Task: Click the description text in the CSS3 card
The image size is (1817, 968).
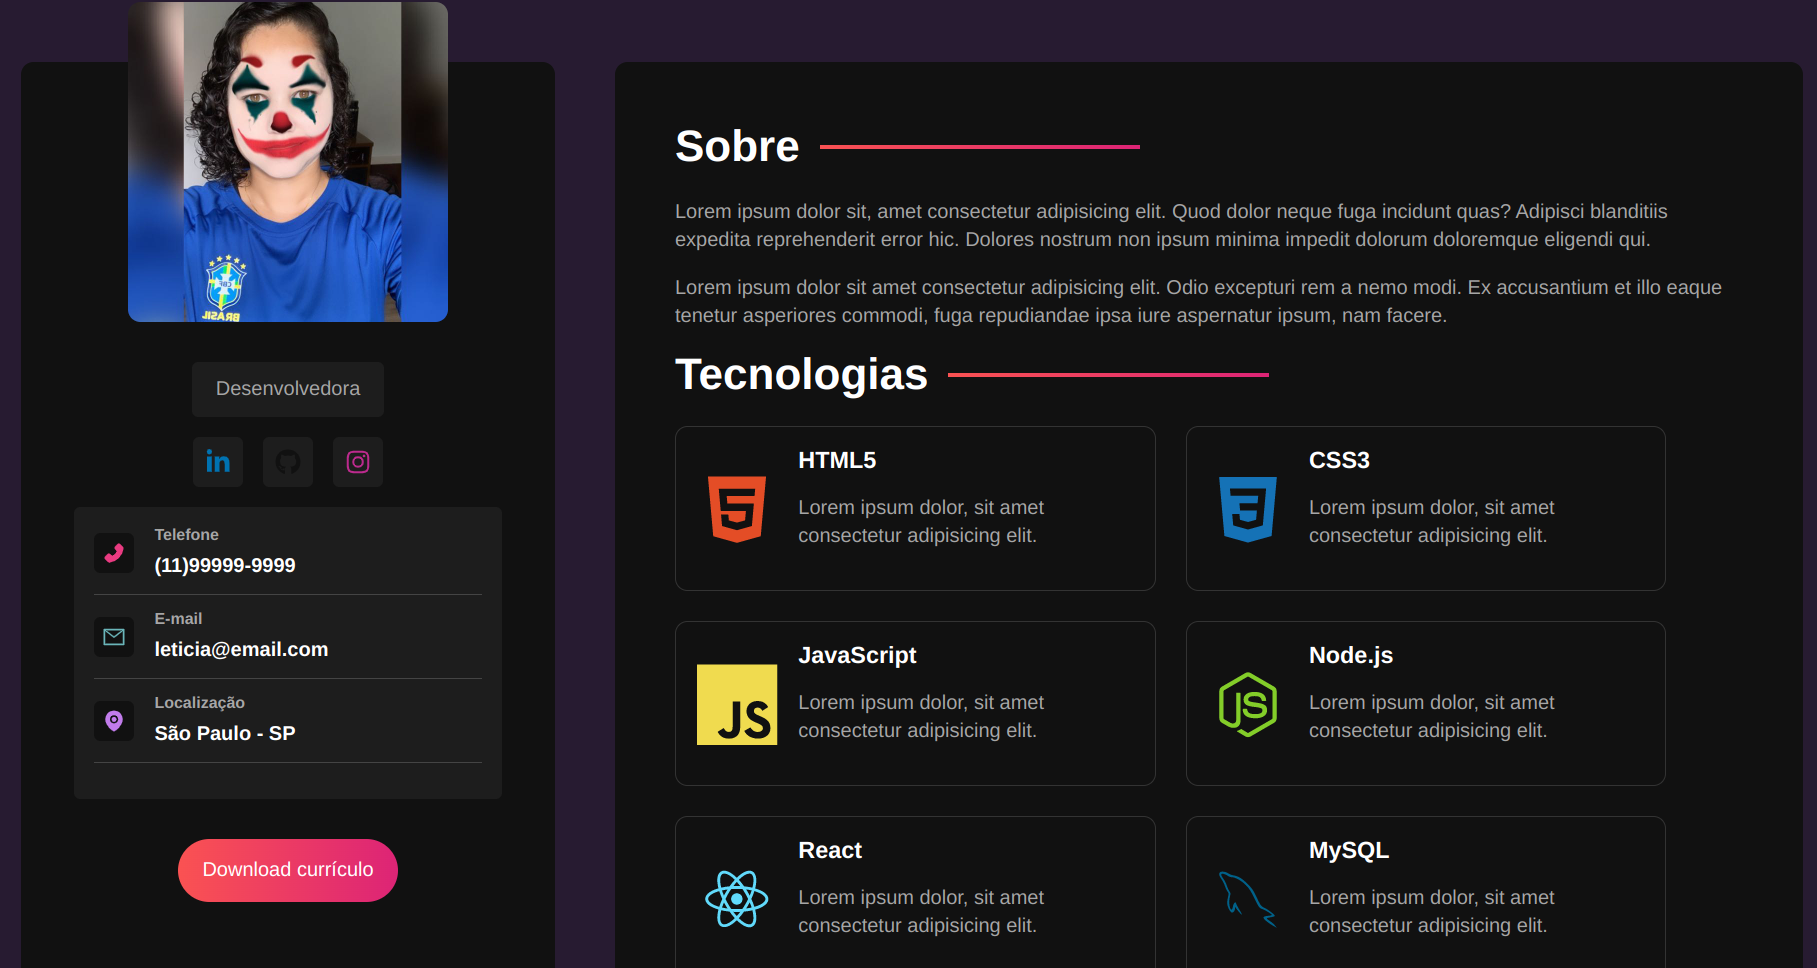Action: 1432,521
